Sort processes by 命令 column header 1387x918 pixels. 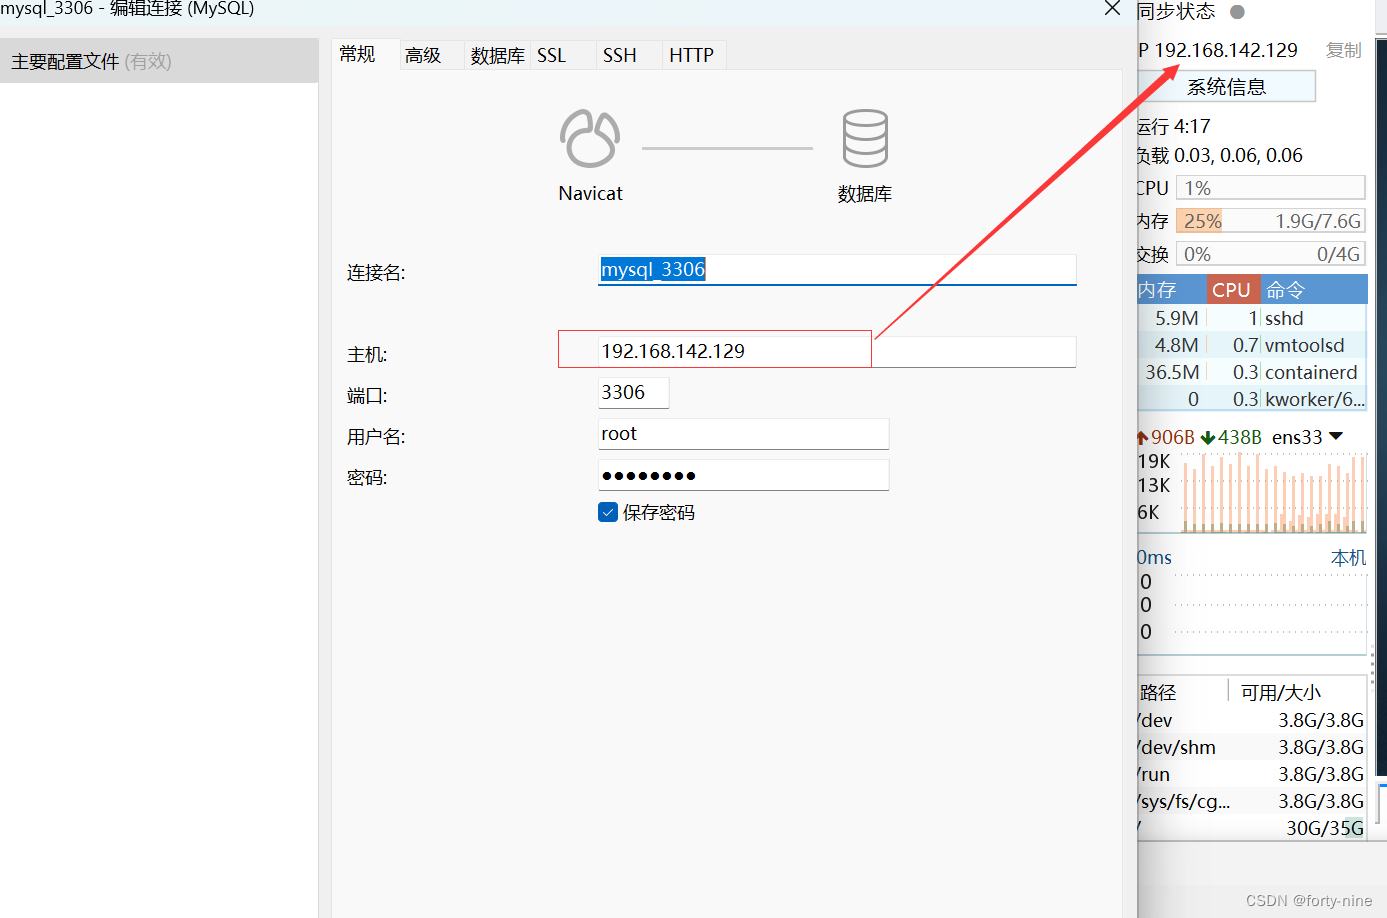(1313, 290)
